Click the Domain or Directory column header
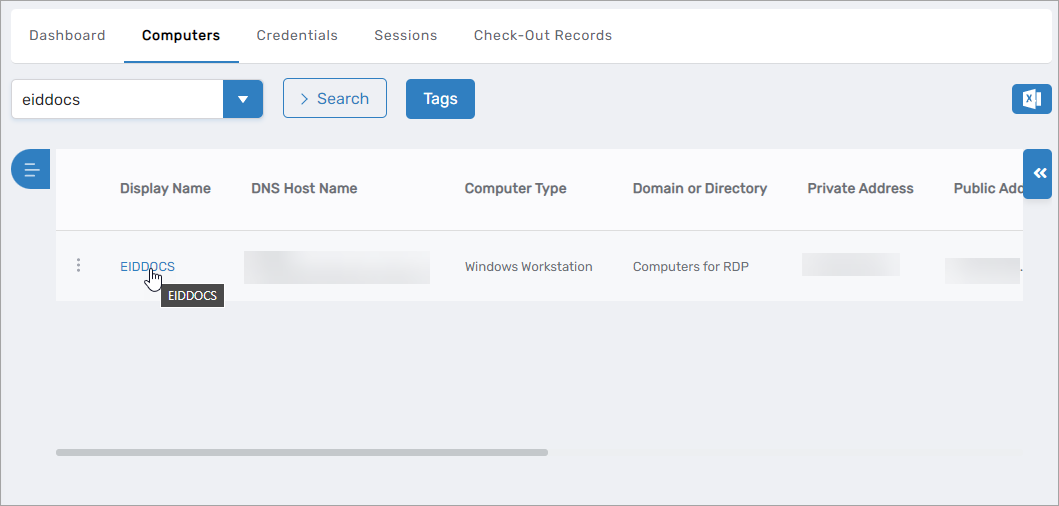The width and height of the screenshot is (1059, 506). [700, 189]
